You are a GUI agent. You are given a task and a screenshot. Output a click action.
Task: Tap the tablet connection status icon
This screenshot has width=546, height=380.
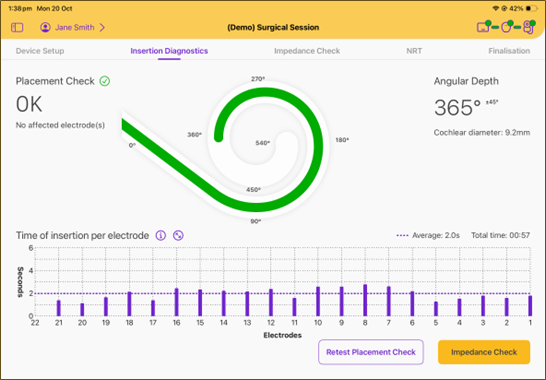click(x=484, y=27)
